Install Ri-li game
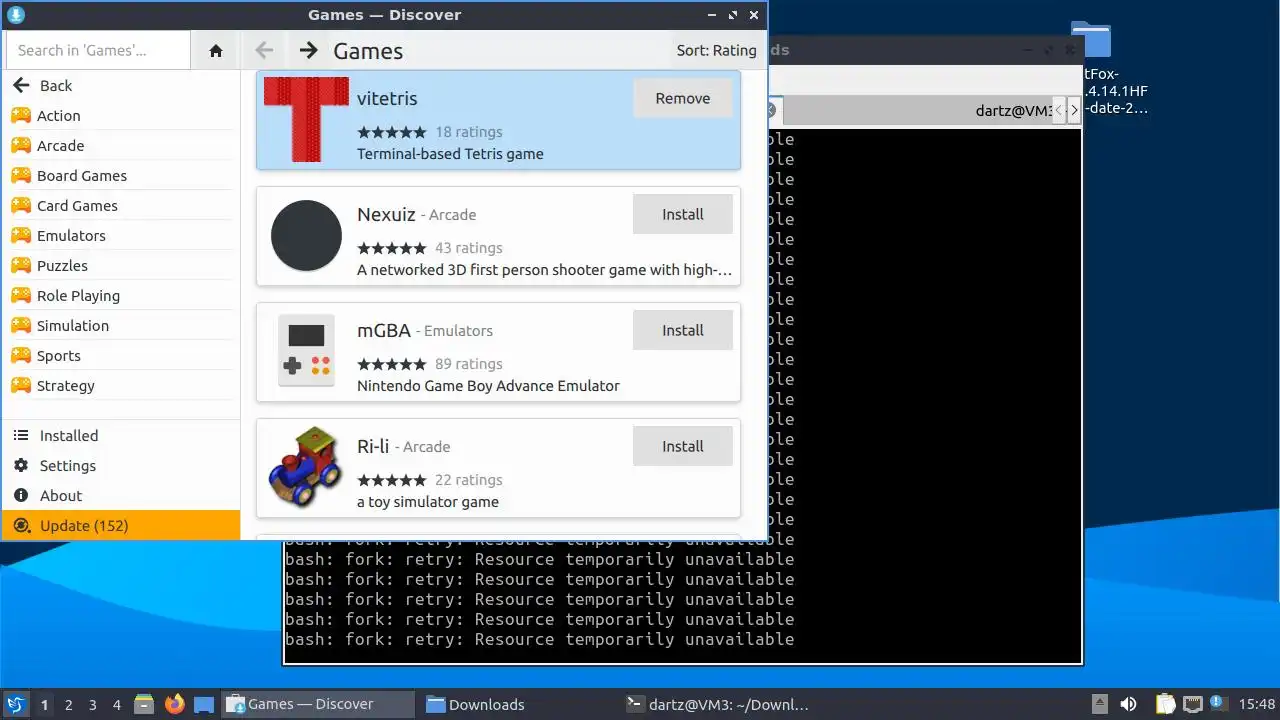1280x720 pixels. click(683, 446)
